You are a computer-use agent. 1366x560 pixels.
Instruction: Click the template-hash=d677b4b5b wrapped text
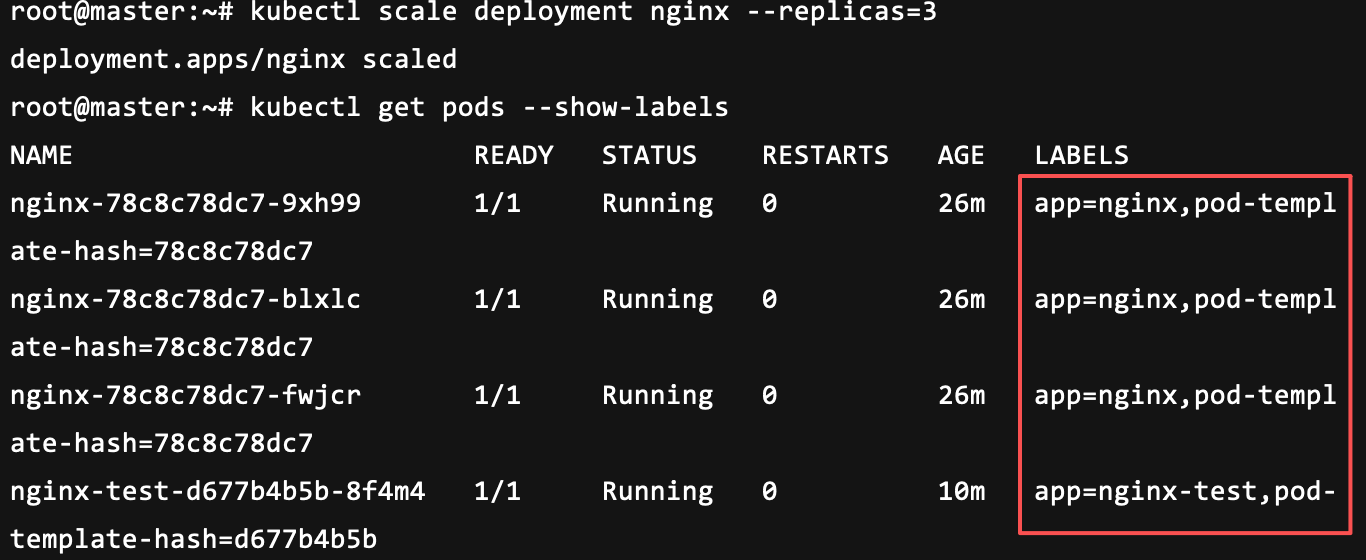(x=193, y=539)
